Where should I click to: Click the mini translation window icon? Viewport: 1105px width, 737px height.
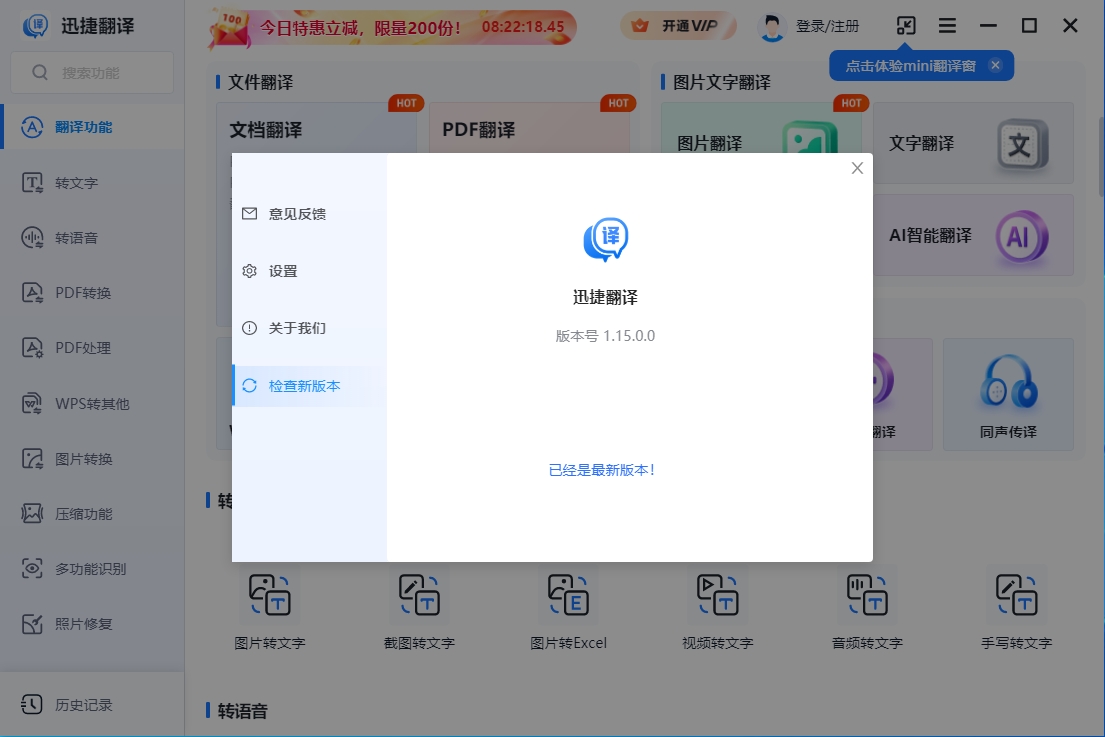pos(906,26)
